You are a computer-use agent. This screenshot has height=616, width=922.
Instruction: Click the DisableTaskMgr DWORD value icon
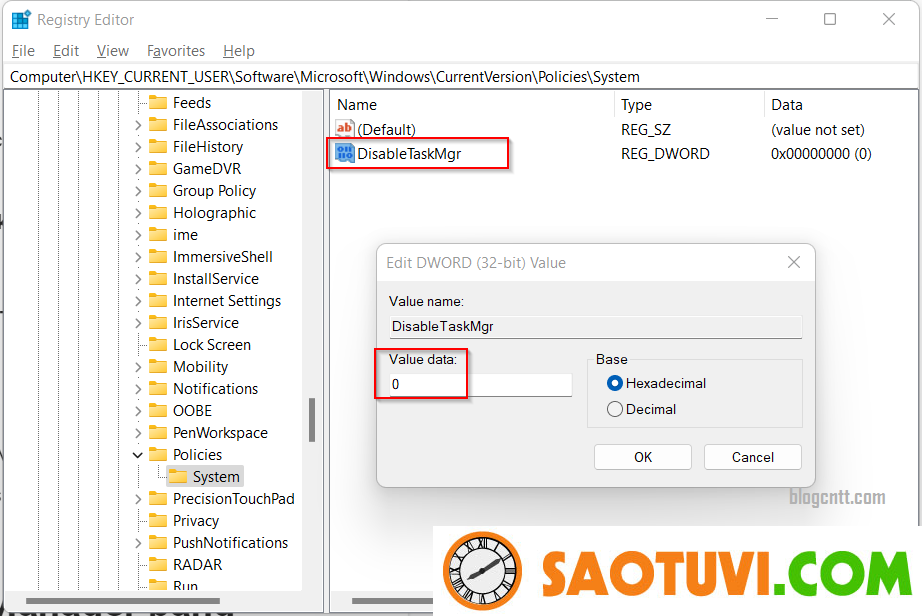pyautogui.click(x=345, y=153)
